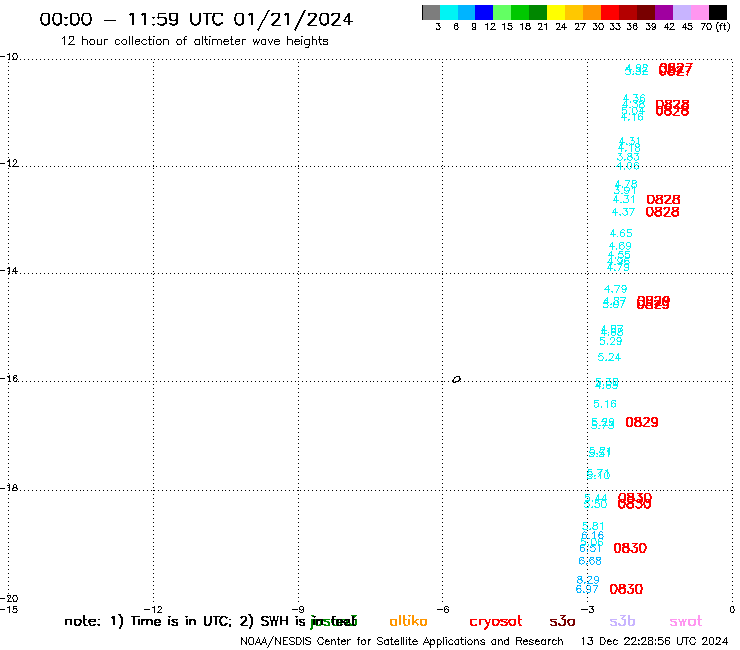This screenshot has height=650, width=740.
Task: Click the wave height value 4.69
Action: 620,246
